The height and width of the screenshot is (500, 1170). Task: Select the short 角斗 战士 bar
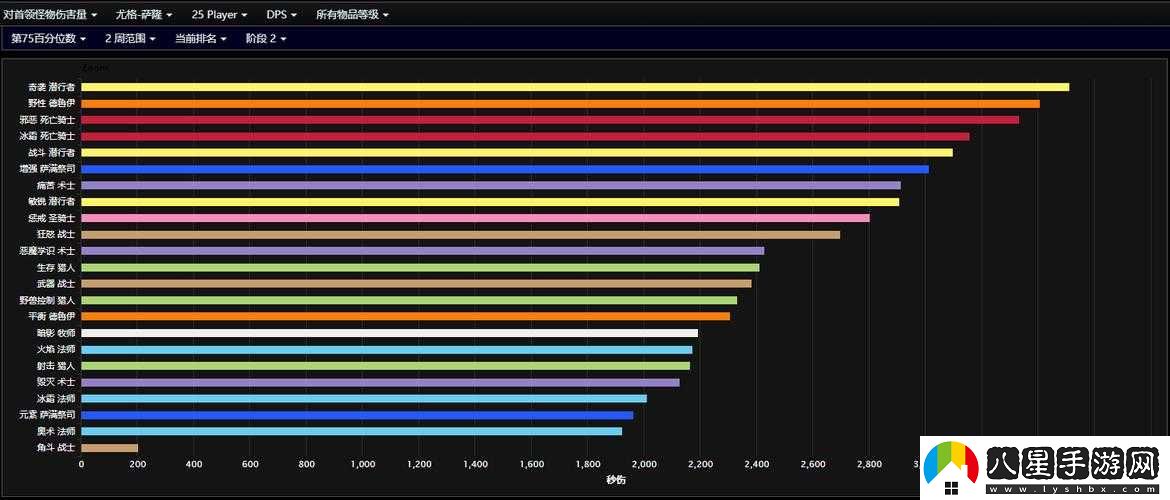(x=109, y=447)
